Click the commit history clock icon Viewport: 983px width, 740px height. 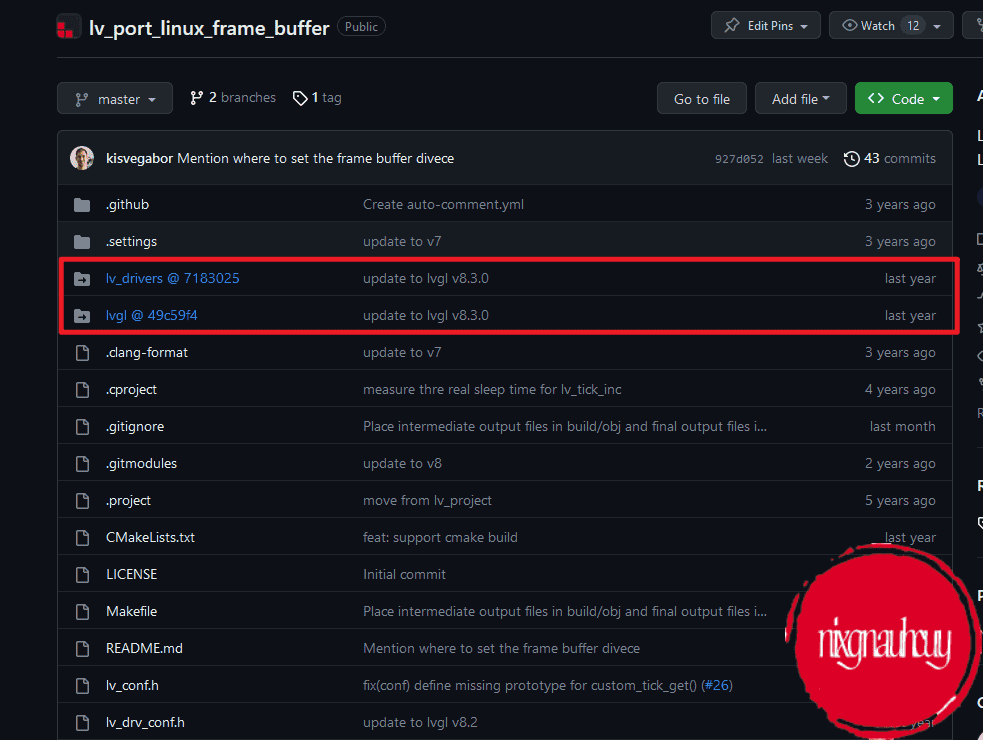pos(851,159)
